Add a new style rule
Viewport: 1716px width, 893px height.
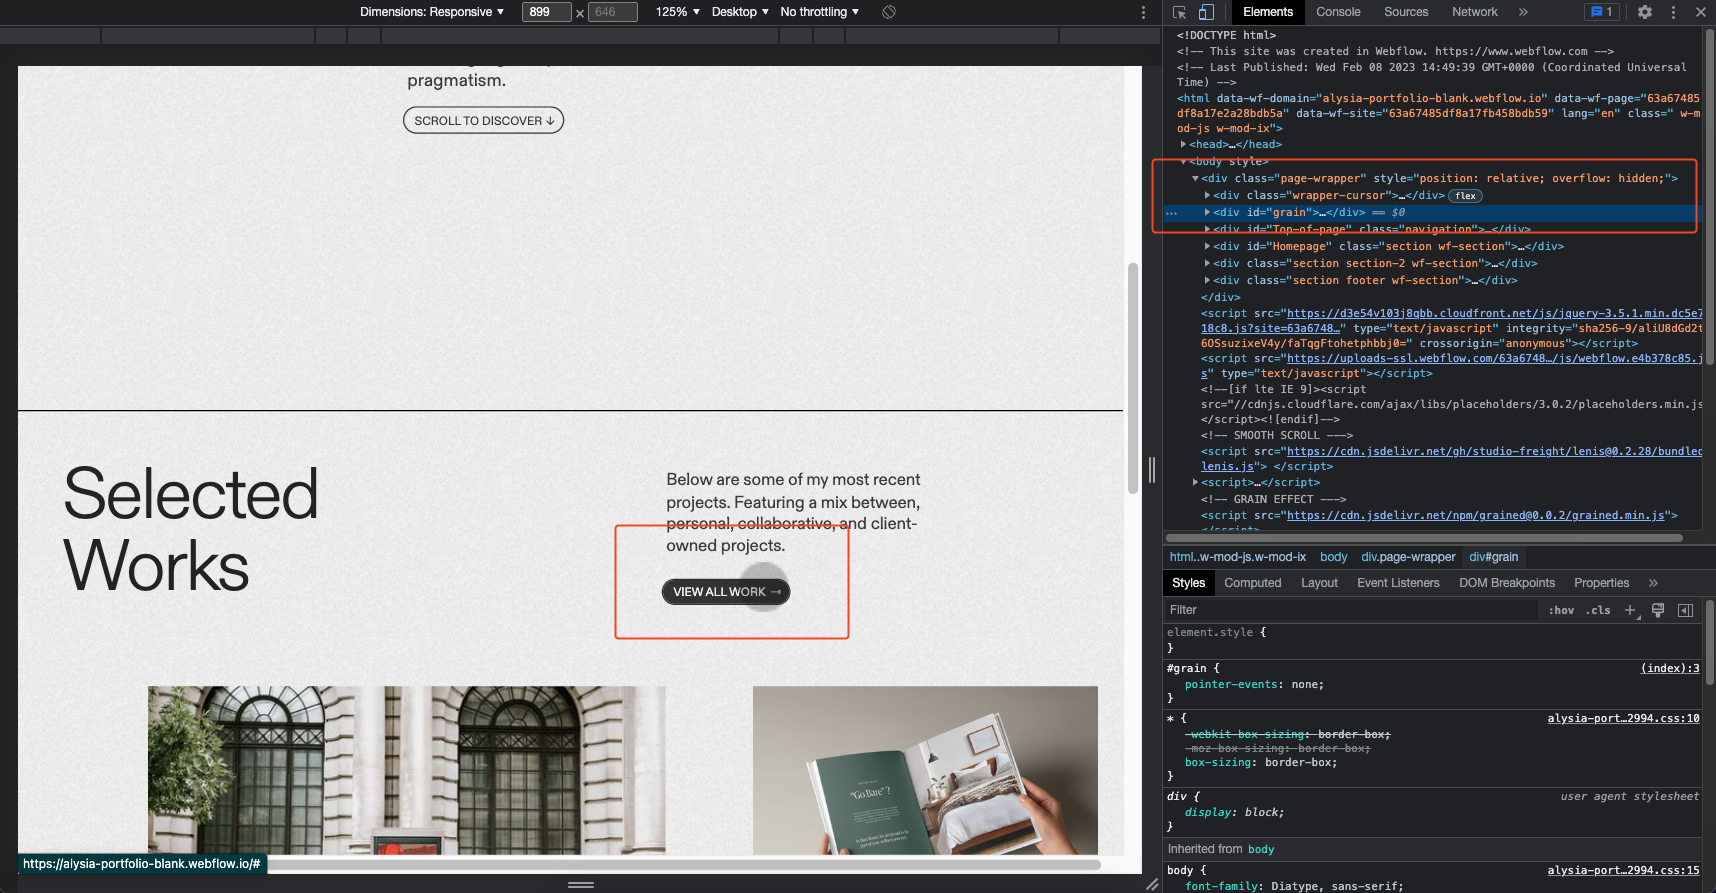[x=1630, y=610]
